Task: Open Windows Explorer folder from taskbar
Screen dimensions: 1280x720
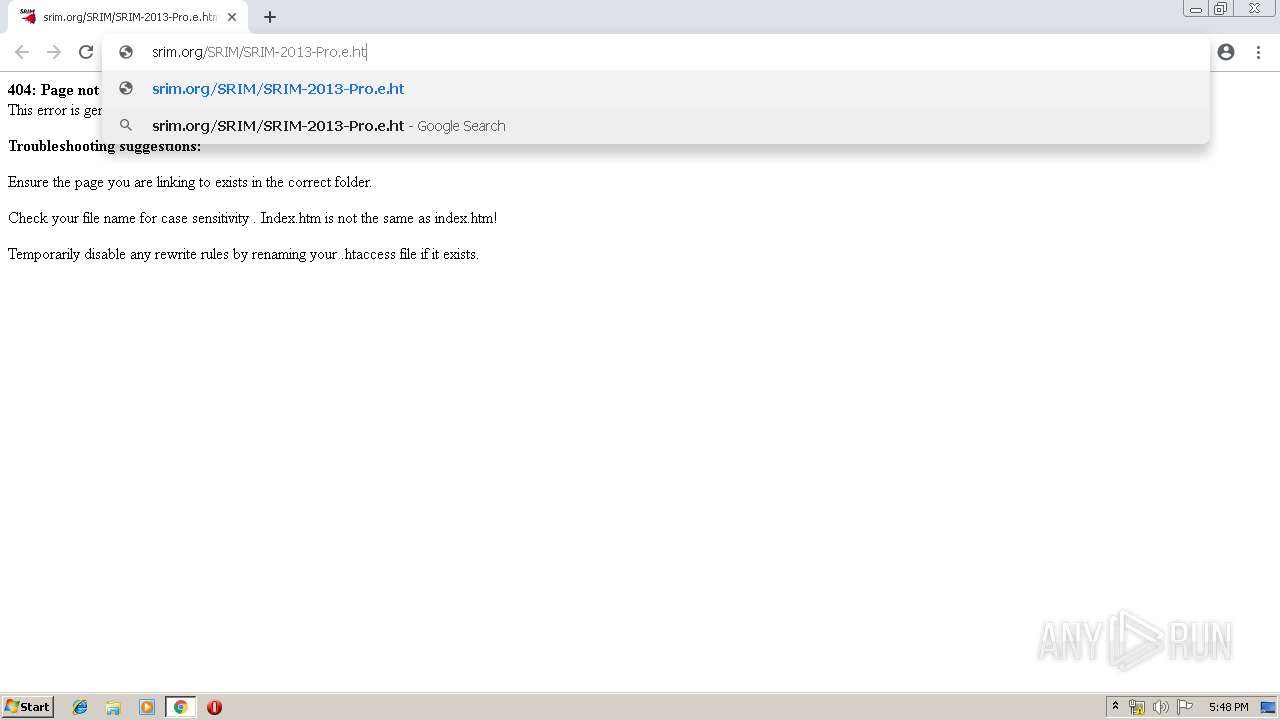Action: [113, 707]
